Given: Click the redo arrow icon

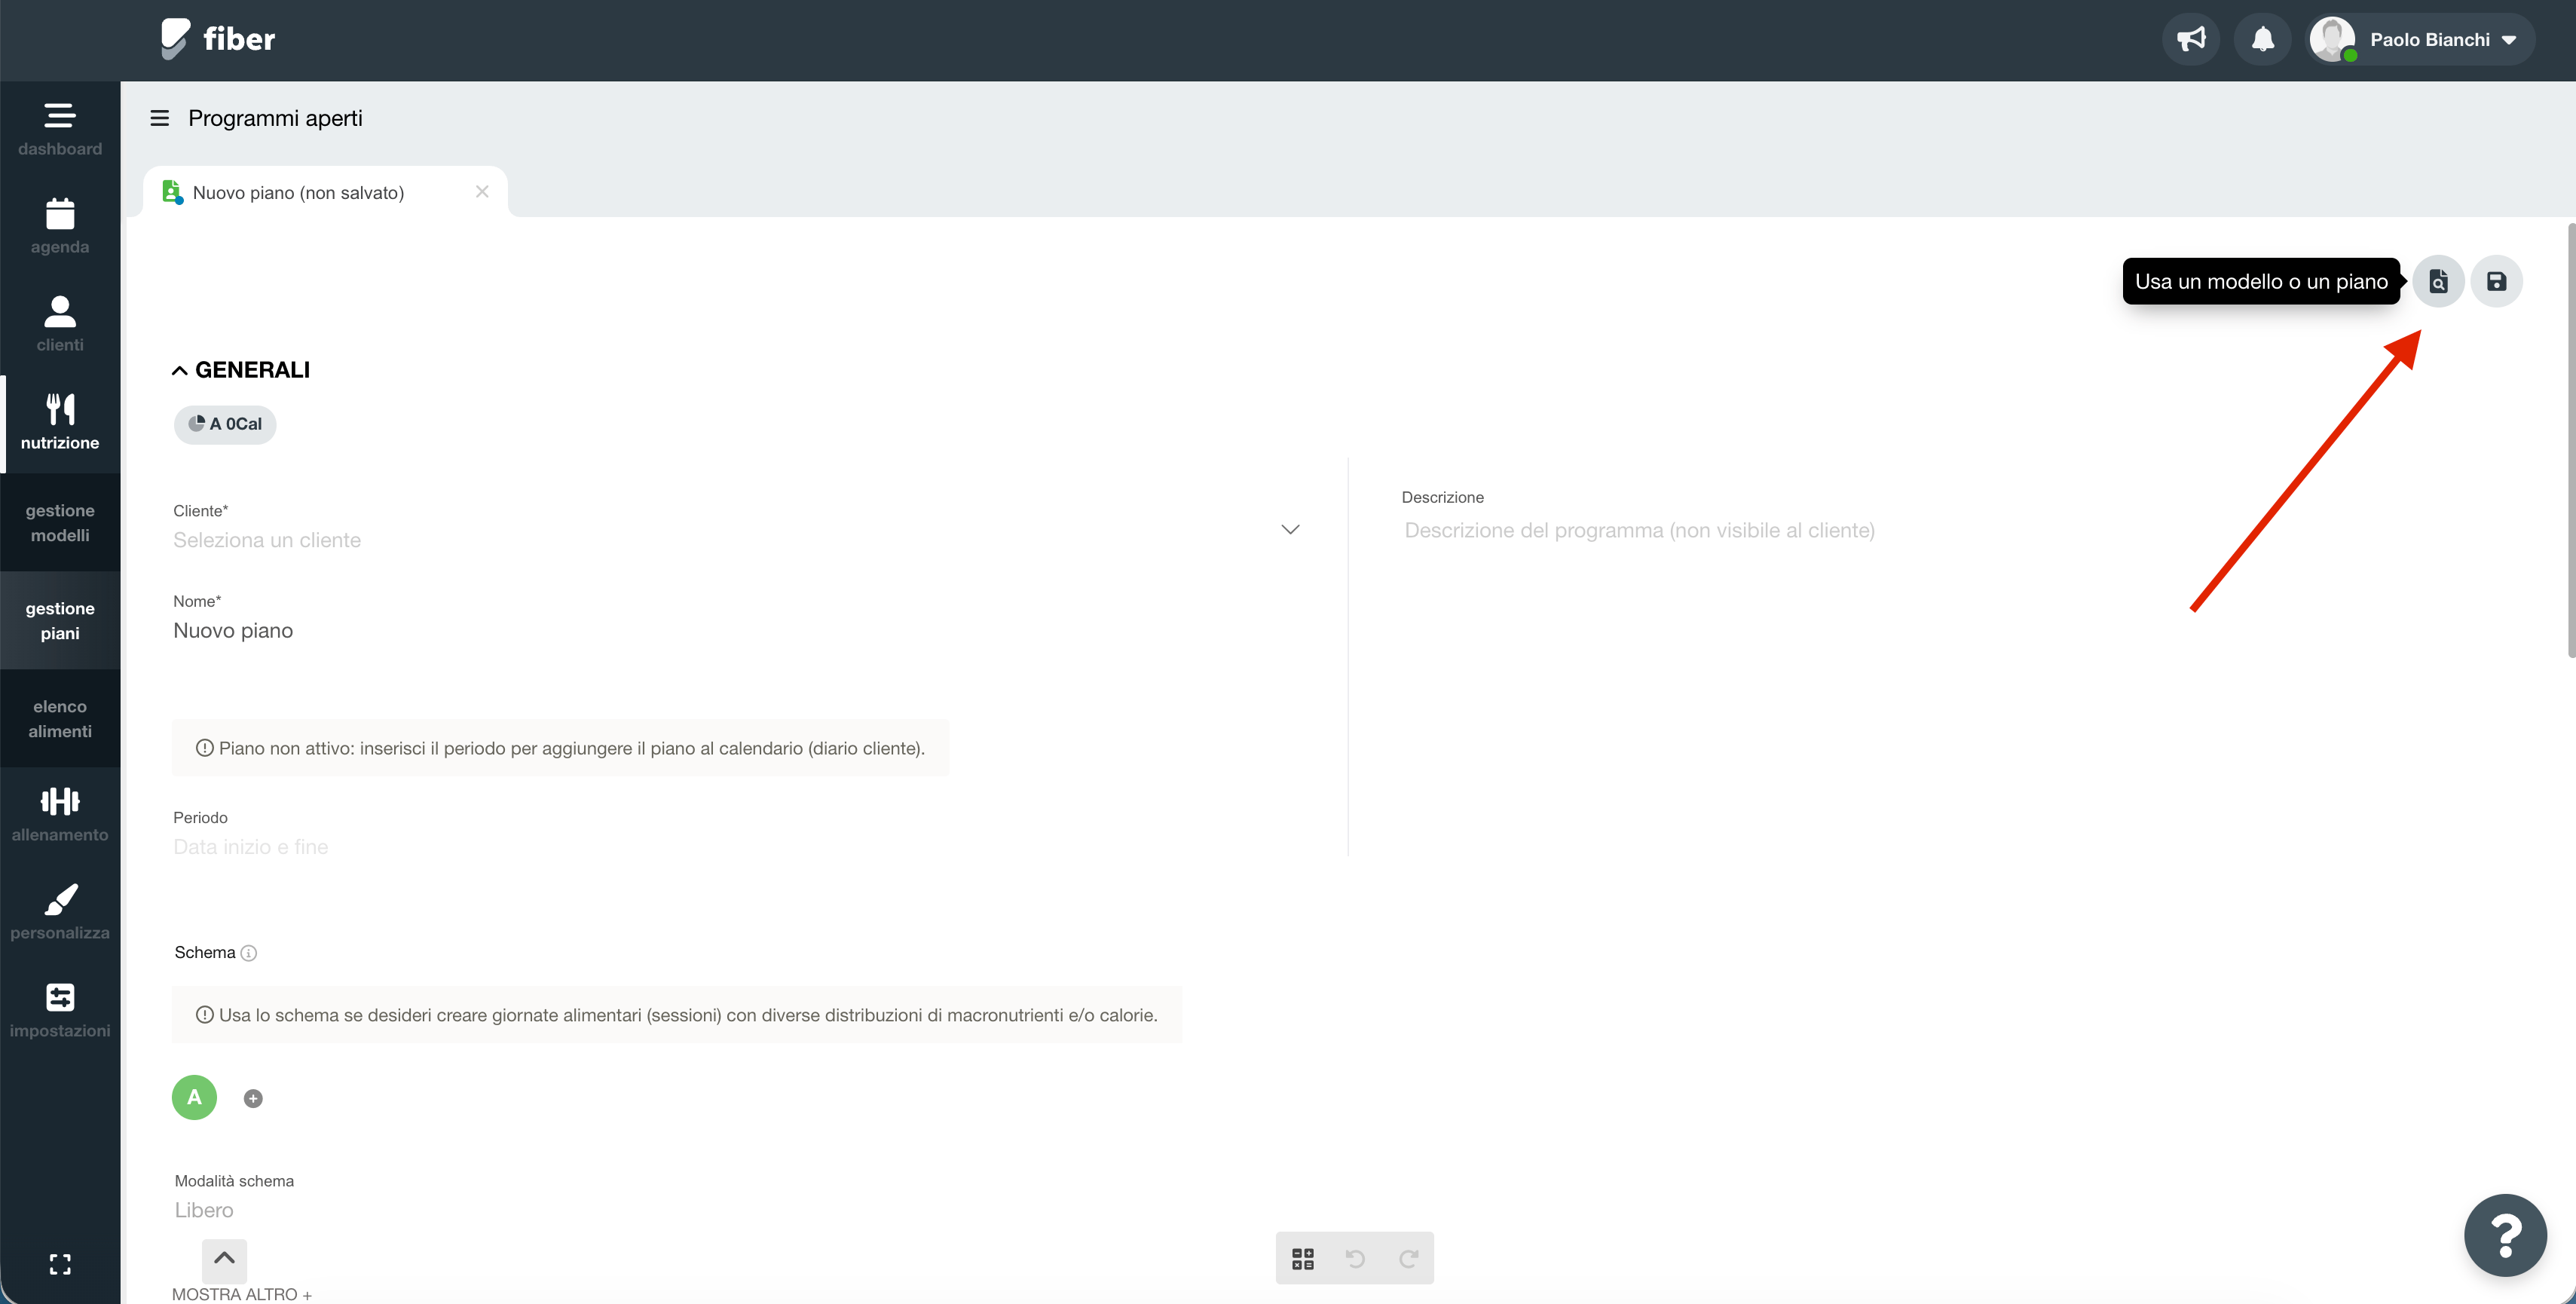Looking at the screenshot, I should point(1408,1258).
